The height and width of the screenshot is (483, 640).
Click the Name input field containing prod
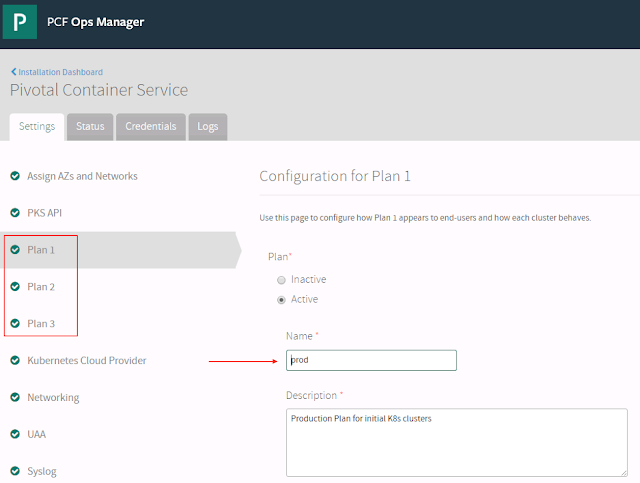(x=371, y=360)
